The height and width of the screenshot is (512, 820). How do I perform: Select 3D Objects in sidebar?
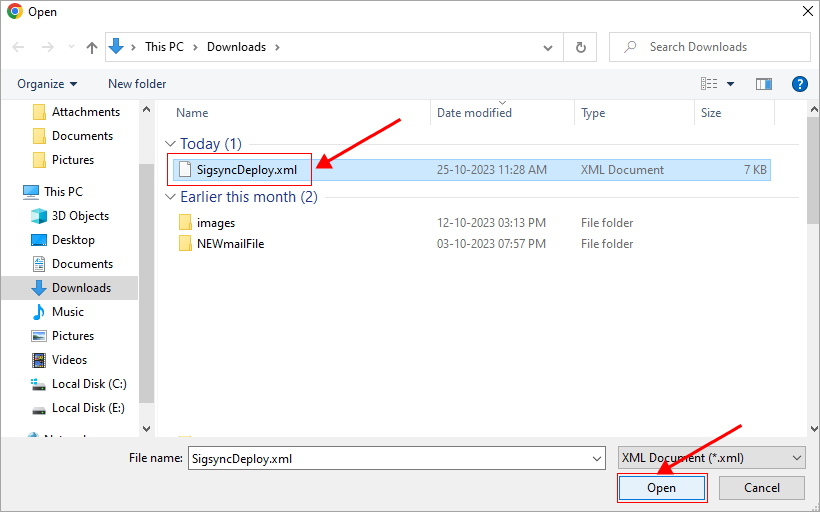80,216
